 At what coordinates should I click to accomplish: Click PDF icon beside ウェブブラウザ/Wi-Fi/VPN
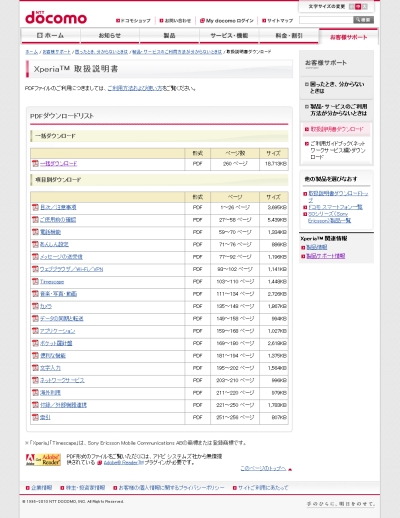coord(35,269)
